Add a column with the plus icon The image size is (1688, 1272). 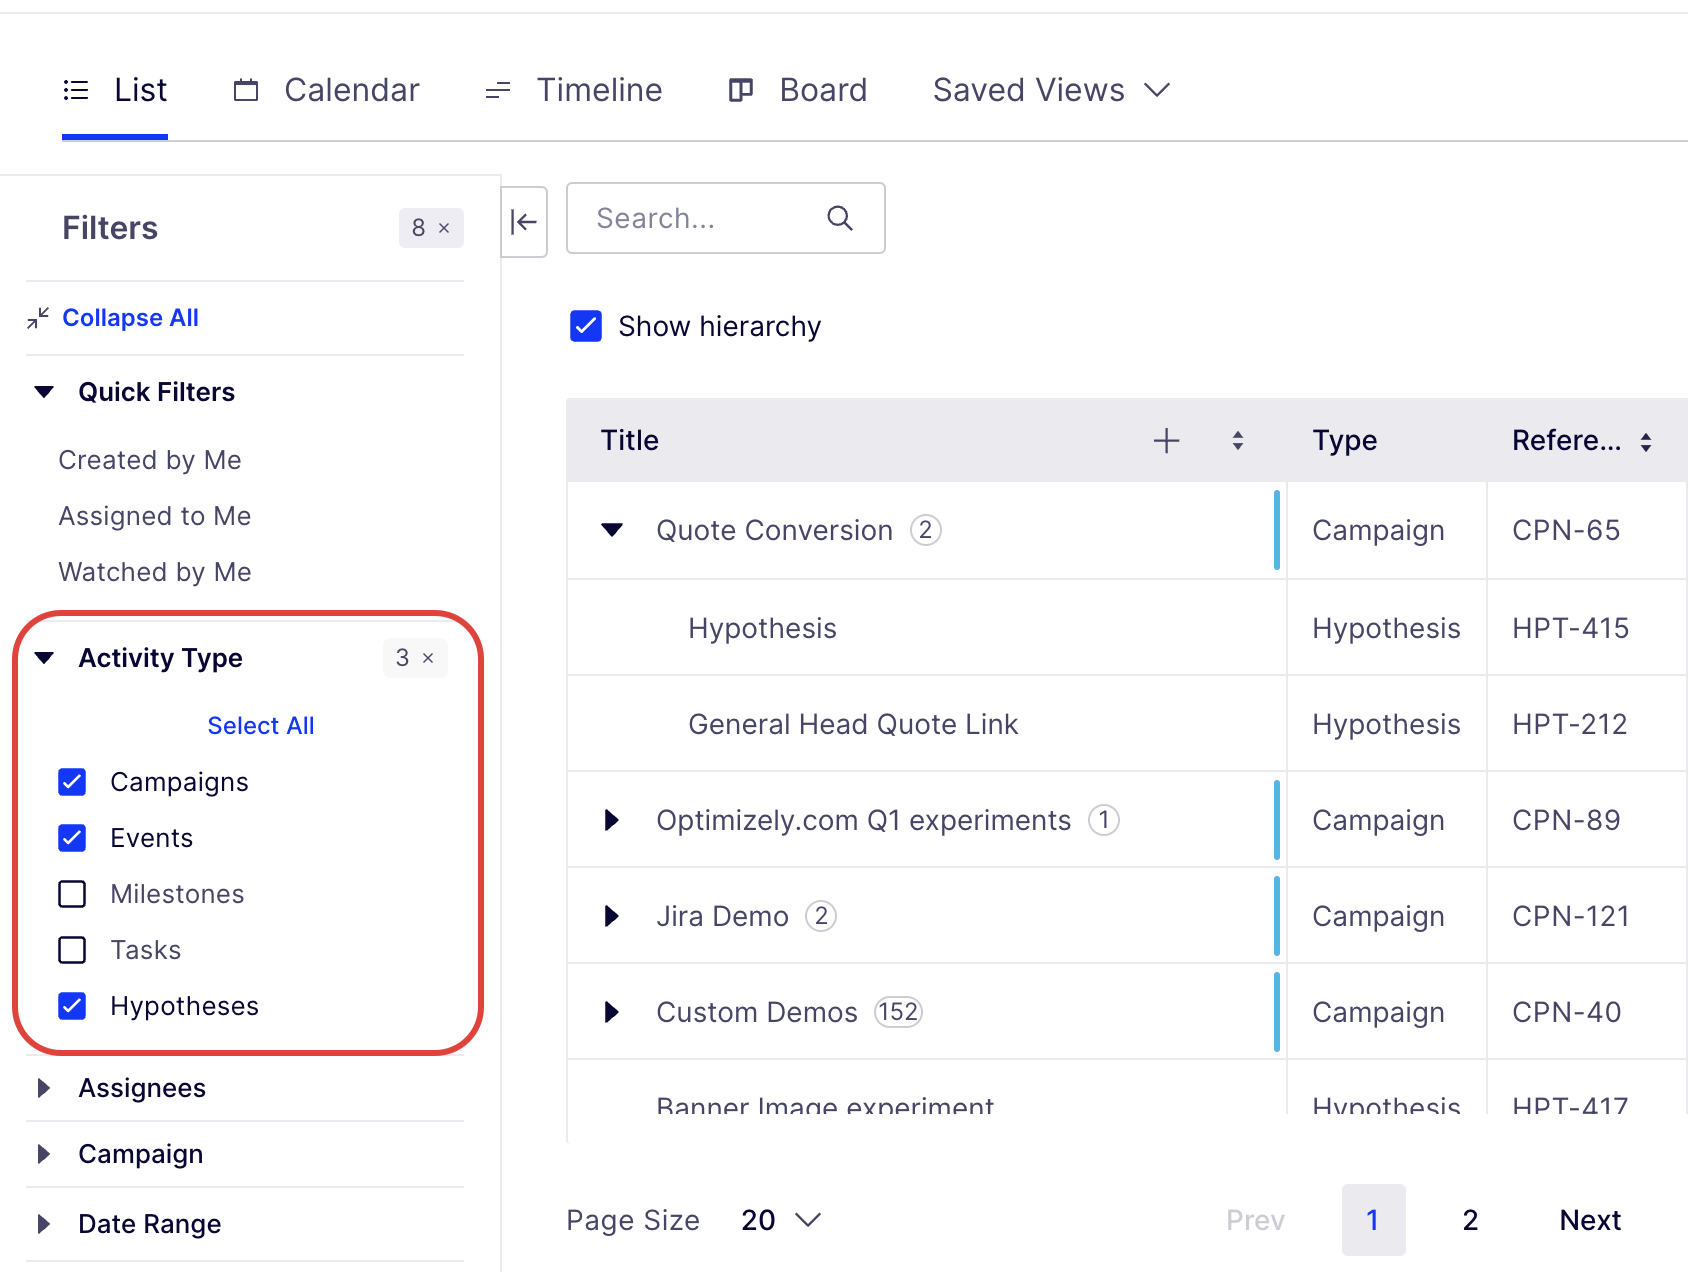pos(1166,441)
